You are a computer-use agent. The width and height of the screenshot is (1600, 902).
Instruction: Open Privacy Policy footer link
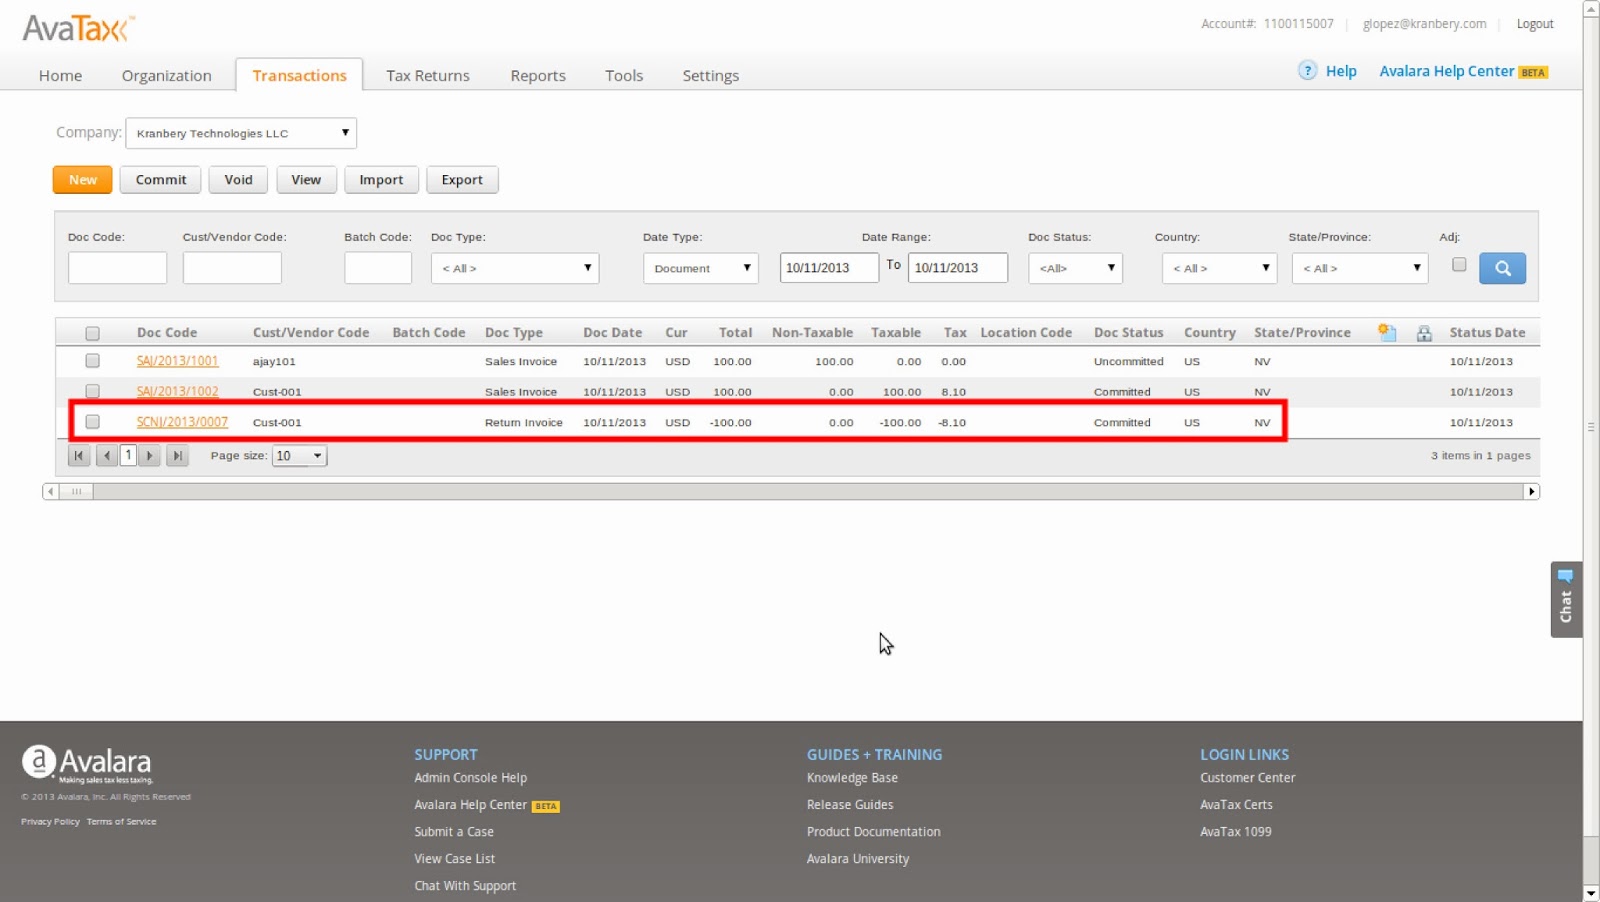(50, 822)
